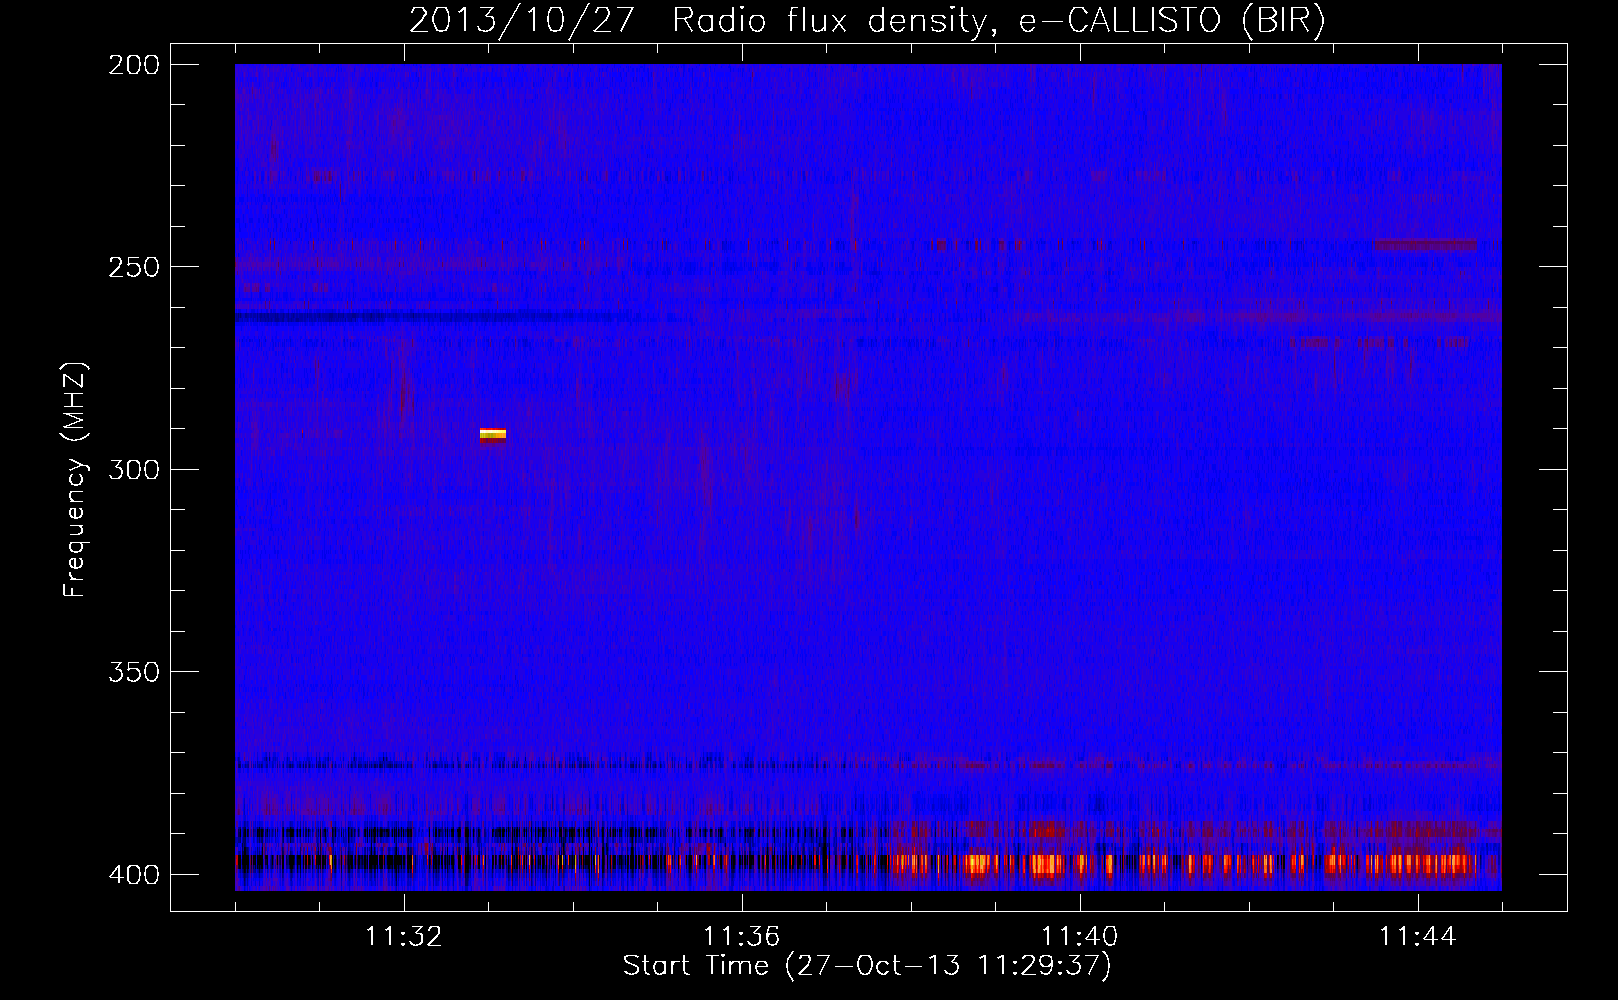Select the 250 frequency tick label
The width and height of the screenshot is (1618, 1000).
click(134, 267)
